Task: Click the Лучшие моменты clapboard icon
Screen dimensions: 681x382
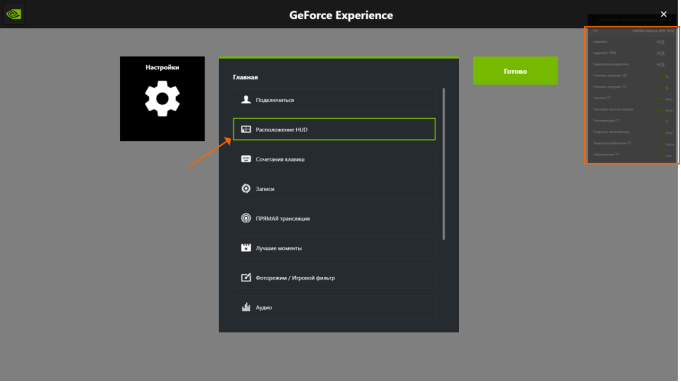Action: pyautogui.click(x=246, y=247)
